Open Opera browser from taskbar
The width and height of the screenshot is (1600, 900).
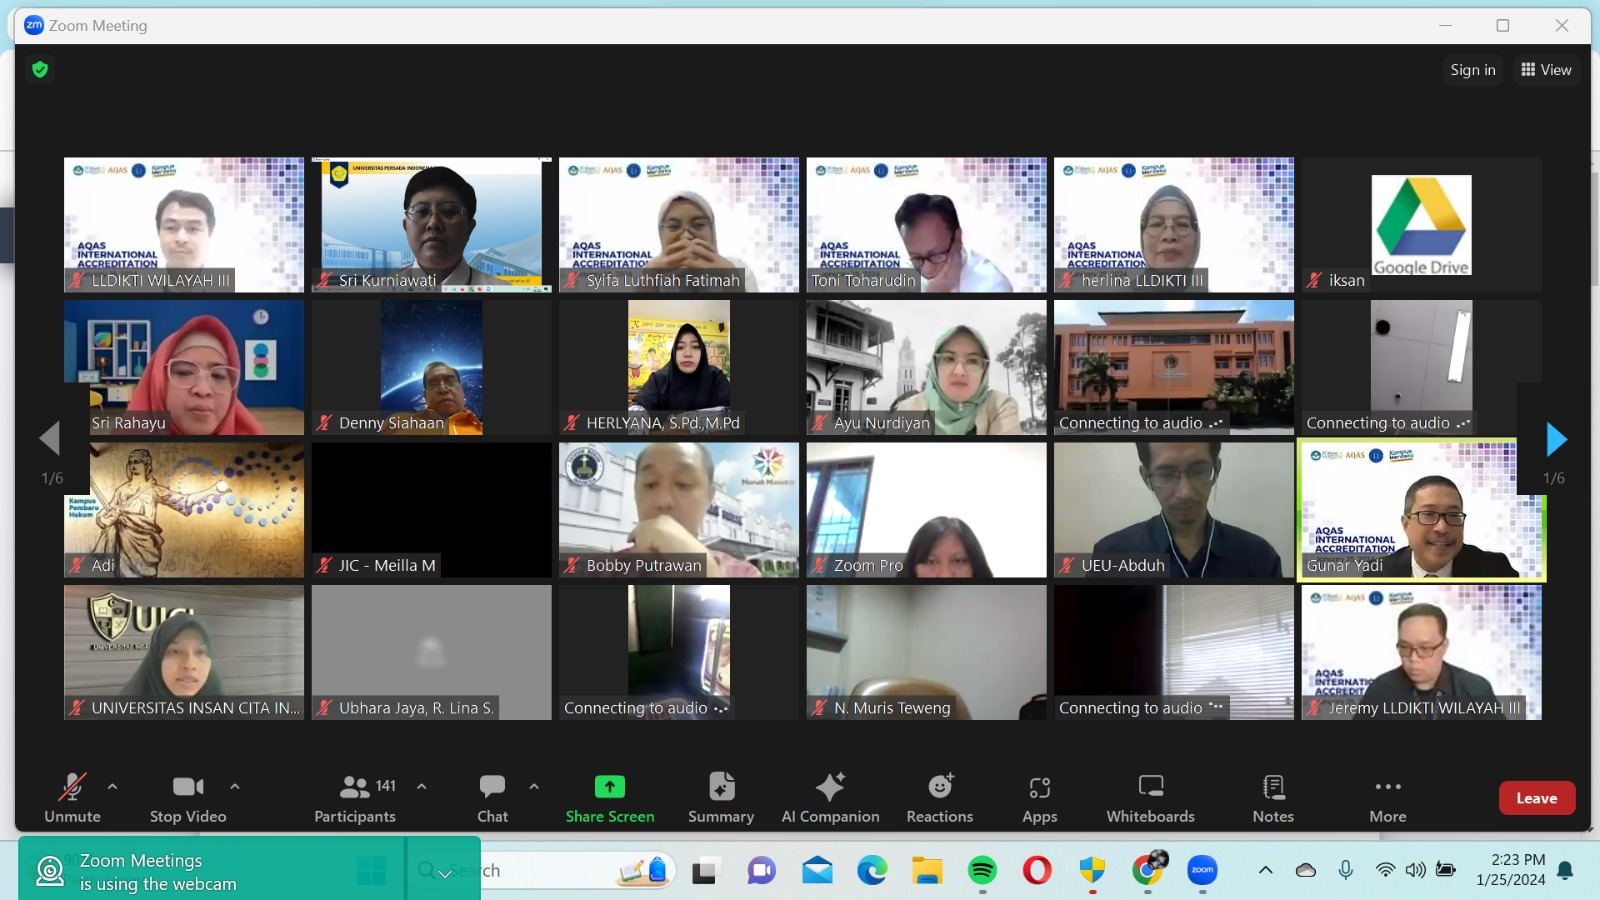point(1037,870)
